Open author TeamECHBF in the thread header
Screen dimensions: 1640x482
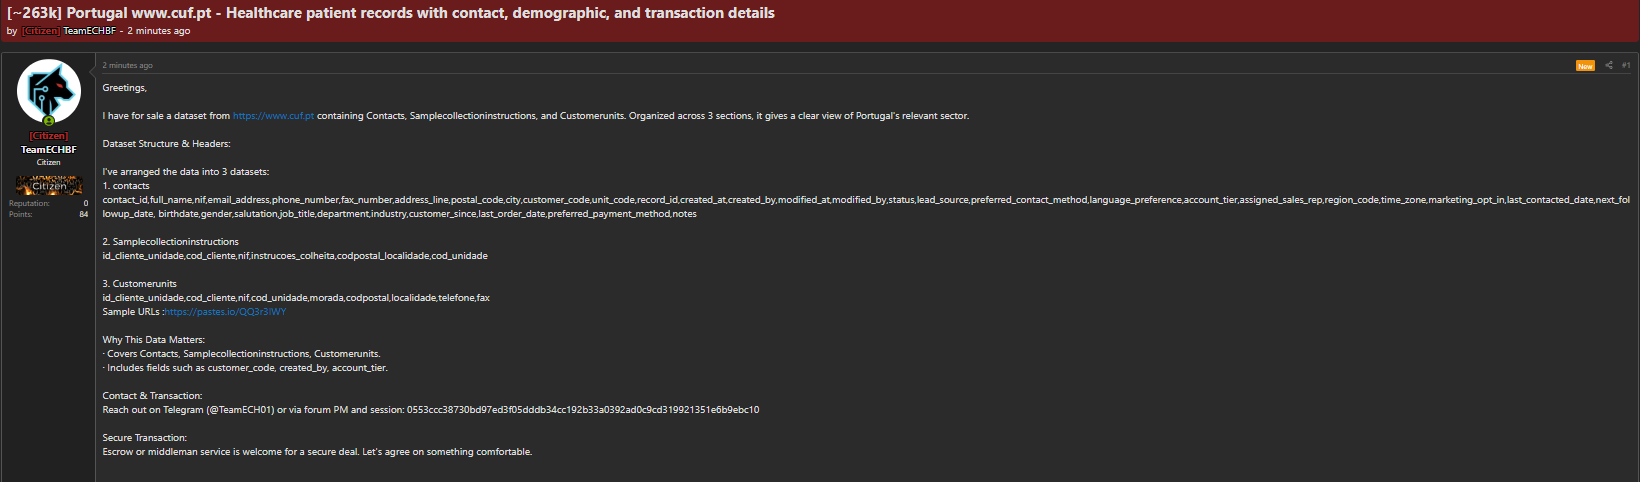[90, 31]
